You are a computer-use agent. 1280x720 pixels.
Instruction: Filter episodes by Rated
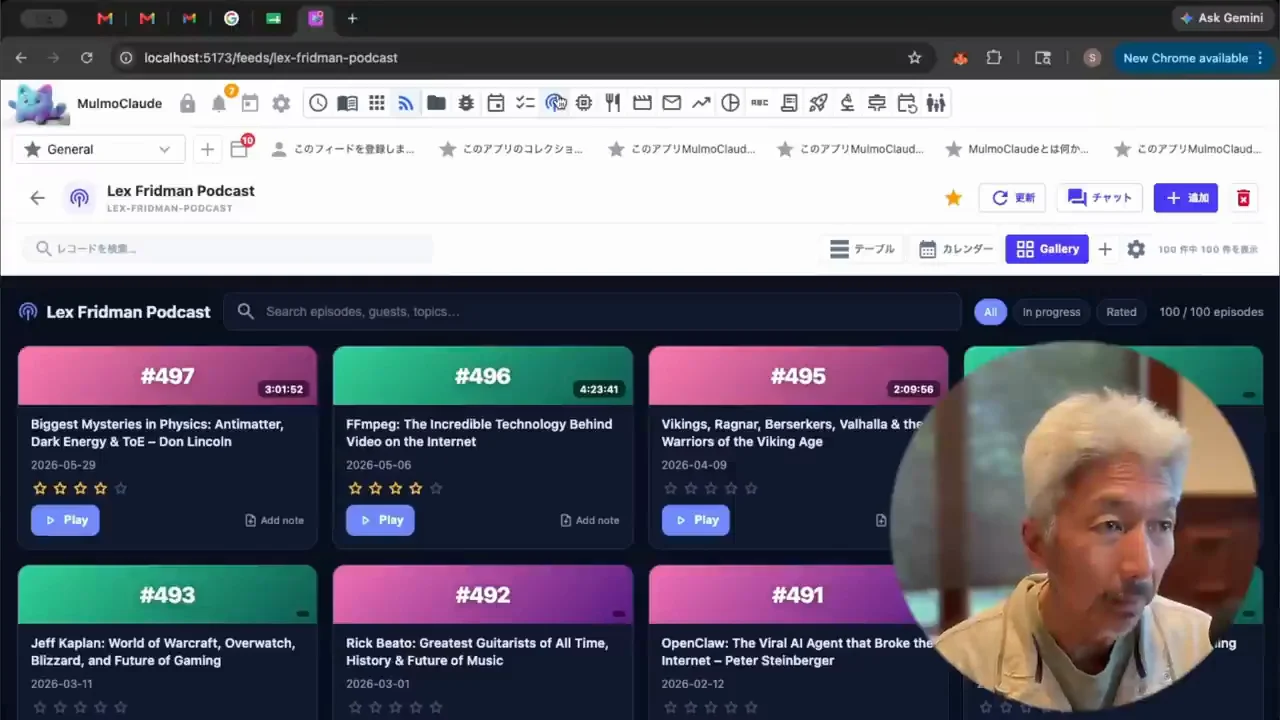(x=1121, y=312)
